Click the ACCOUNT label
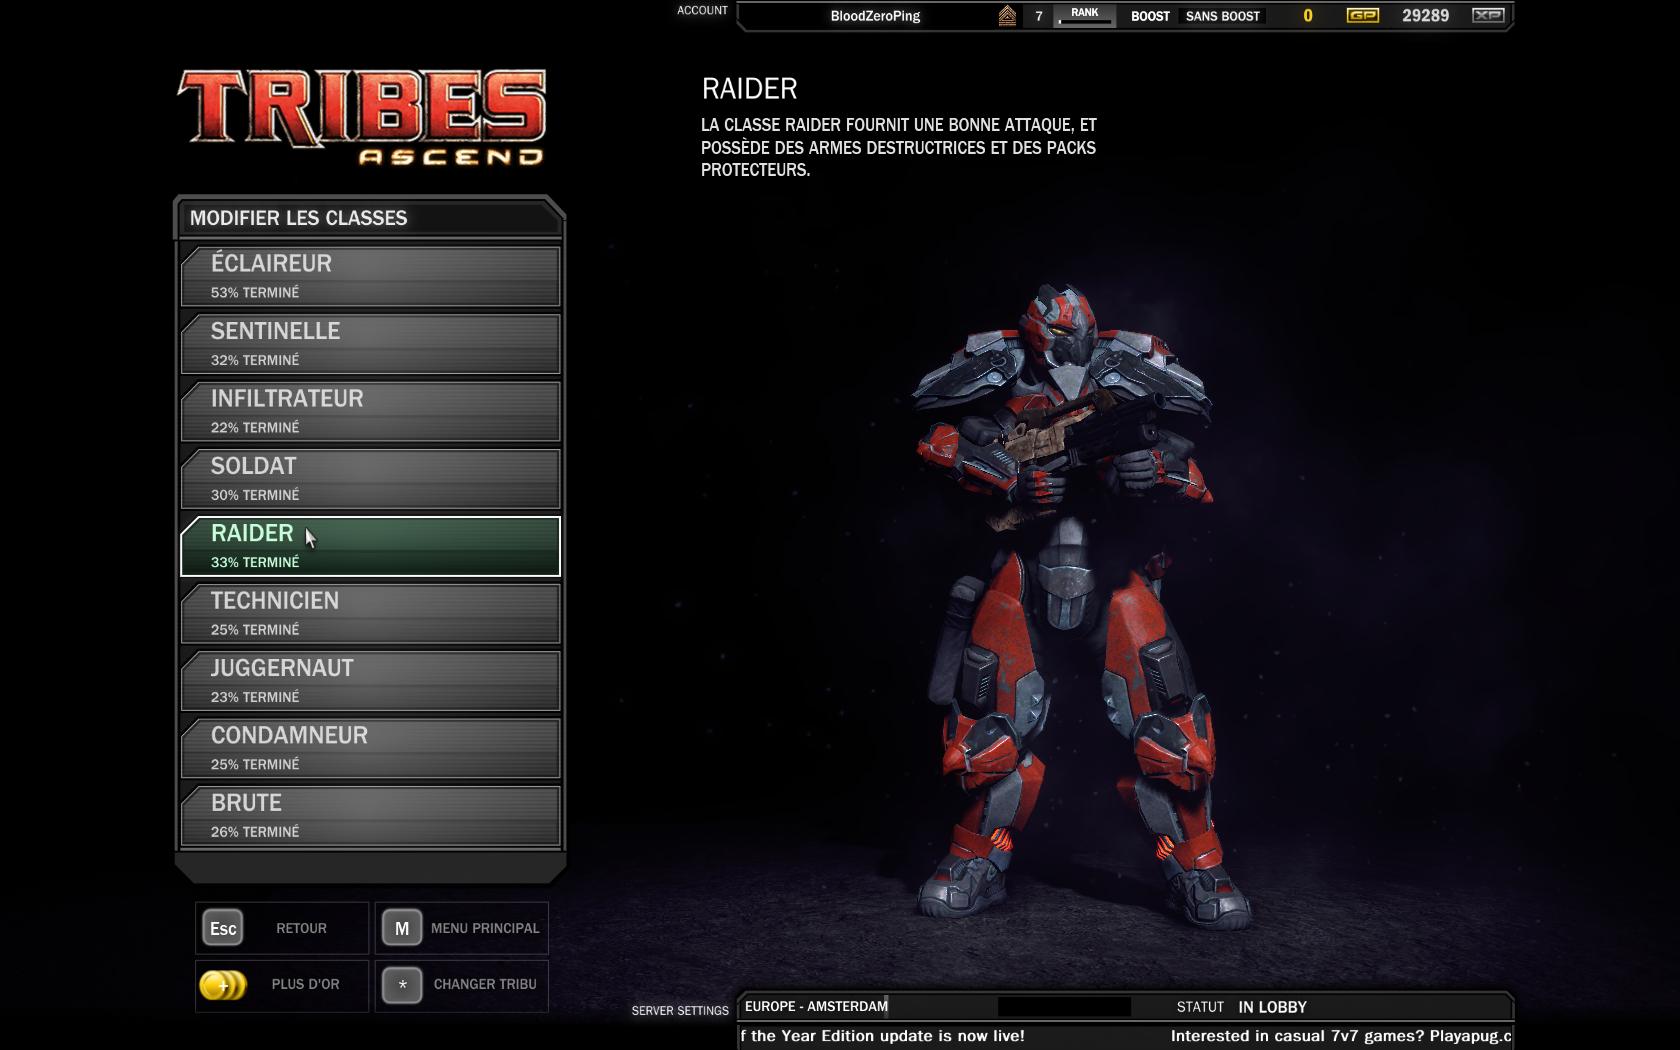Image resolution: width=1680 pixels, height=1050 pixels. 702,11
